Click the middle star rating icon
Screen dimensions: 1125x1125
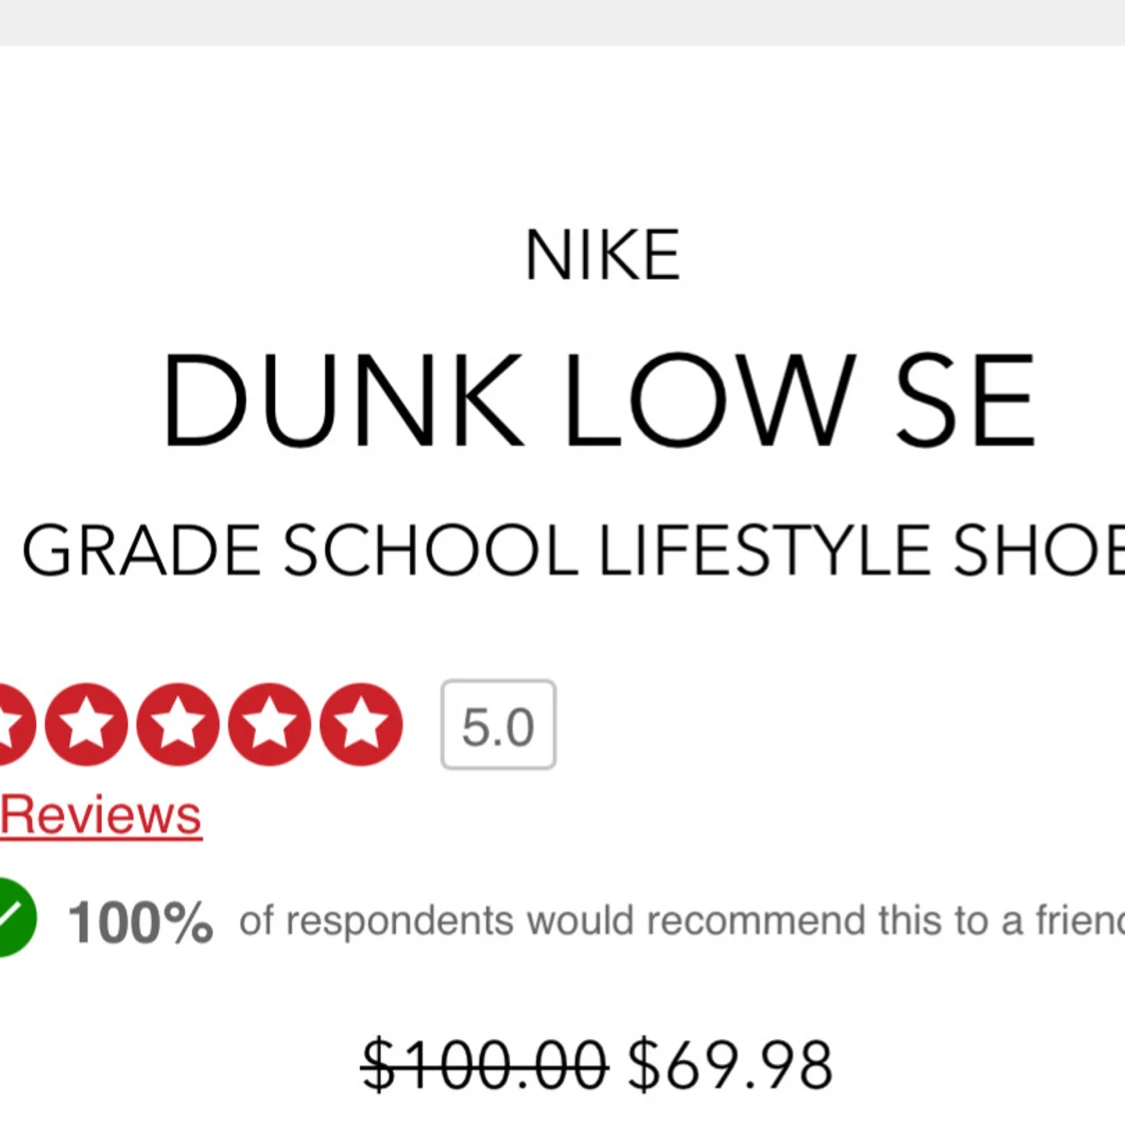(178, 725)
